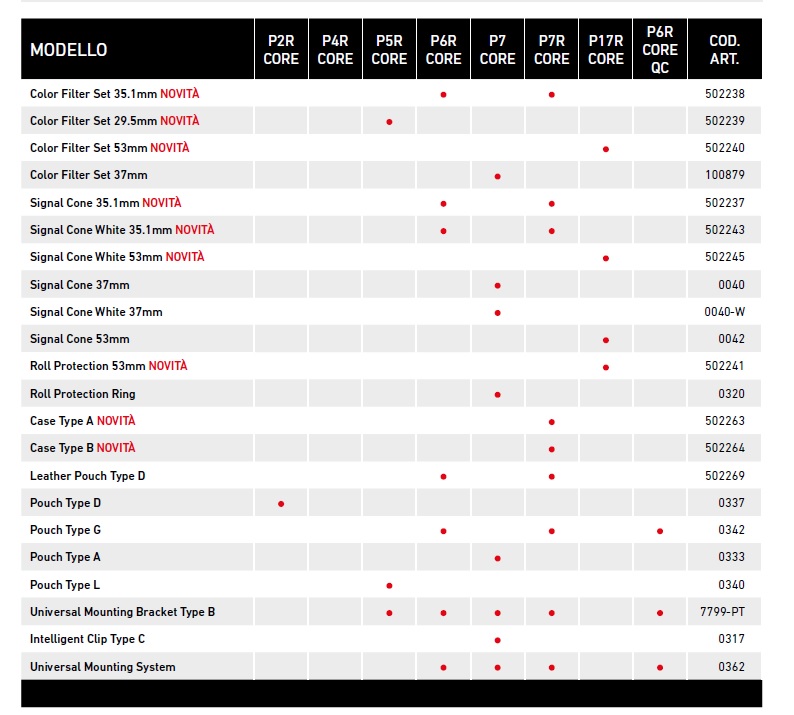Viewport: 794px width, 715px height.
Task: Click the red dot in the Pouch Type L row
Action: (x=389, y=585)
